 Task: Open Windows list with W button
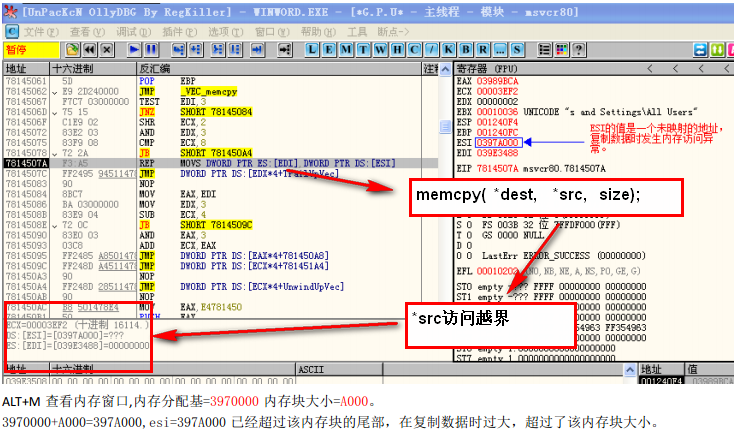[380, 50]
